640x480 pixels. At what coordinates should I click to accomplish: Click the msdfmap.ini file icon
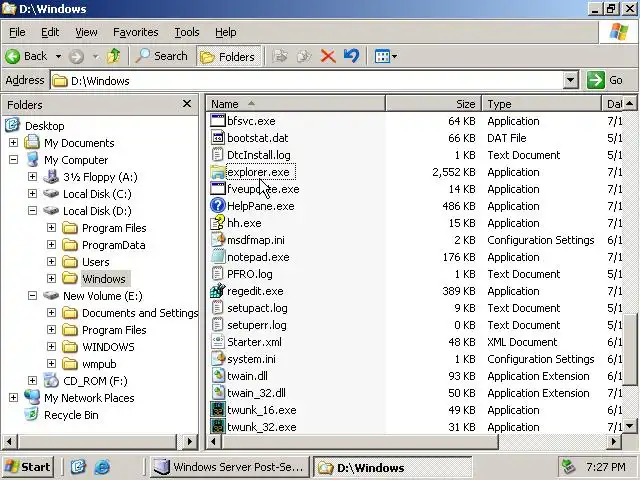coord(218,240)
